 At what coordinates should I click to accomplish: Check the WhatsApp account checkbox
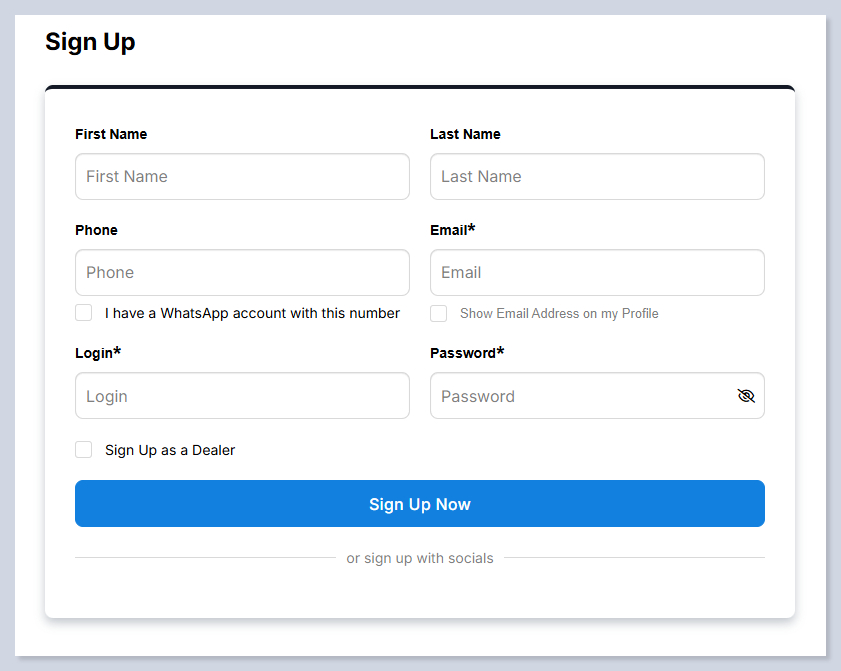(84, 313)
